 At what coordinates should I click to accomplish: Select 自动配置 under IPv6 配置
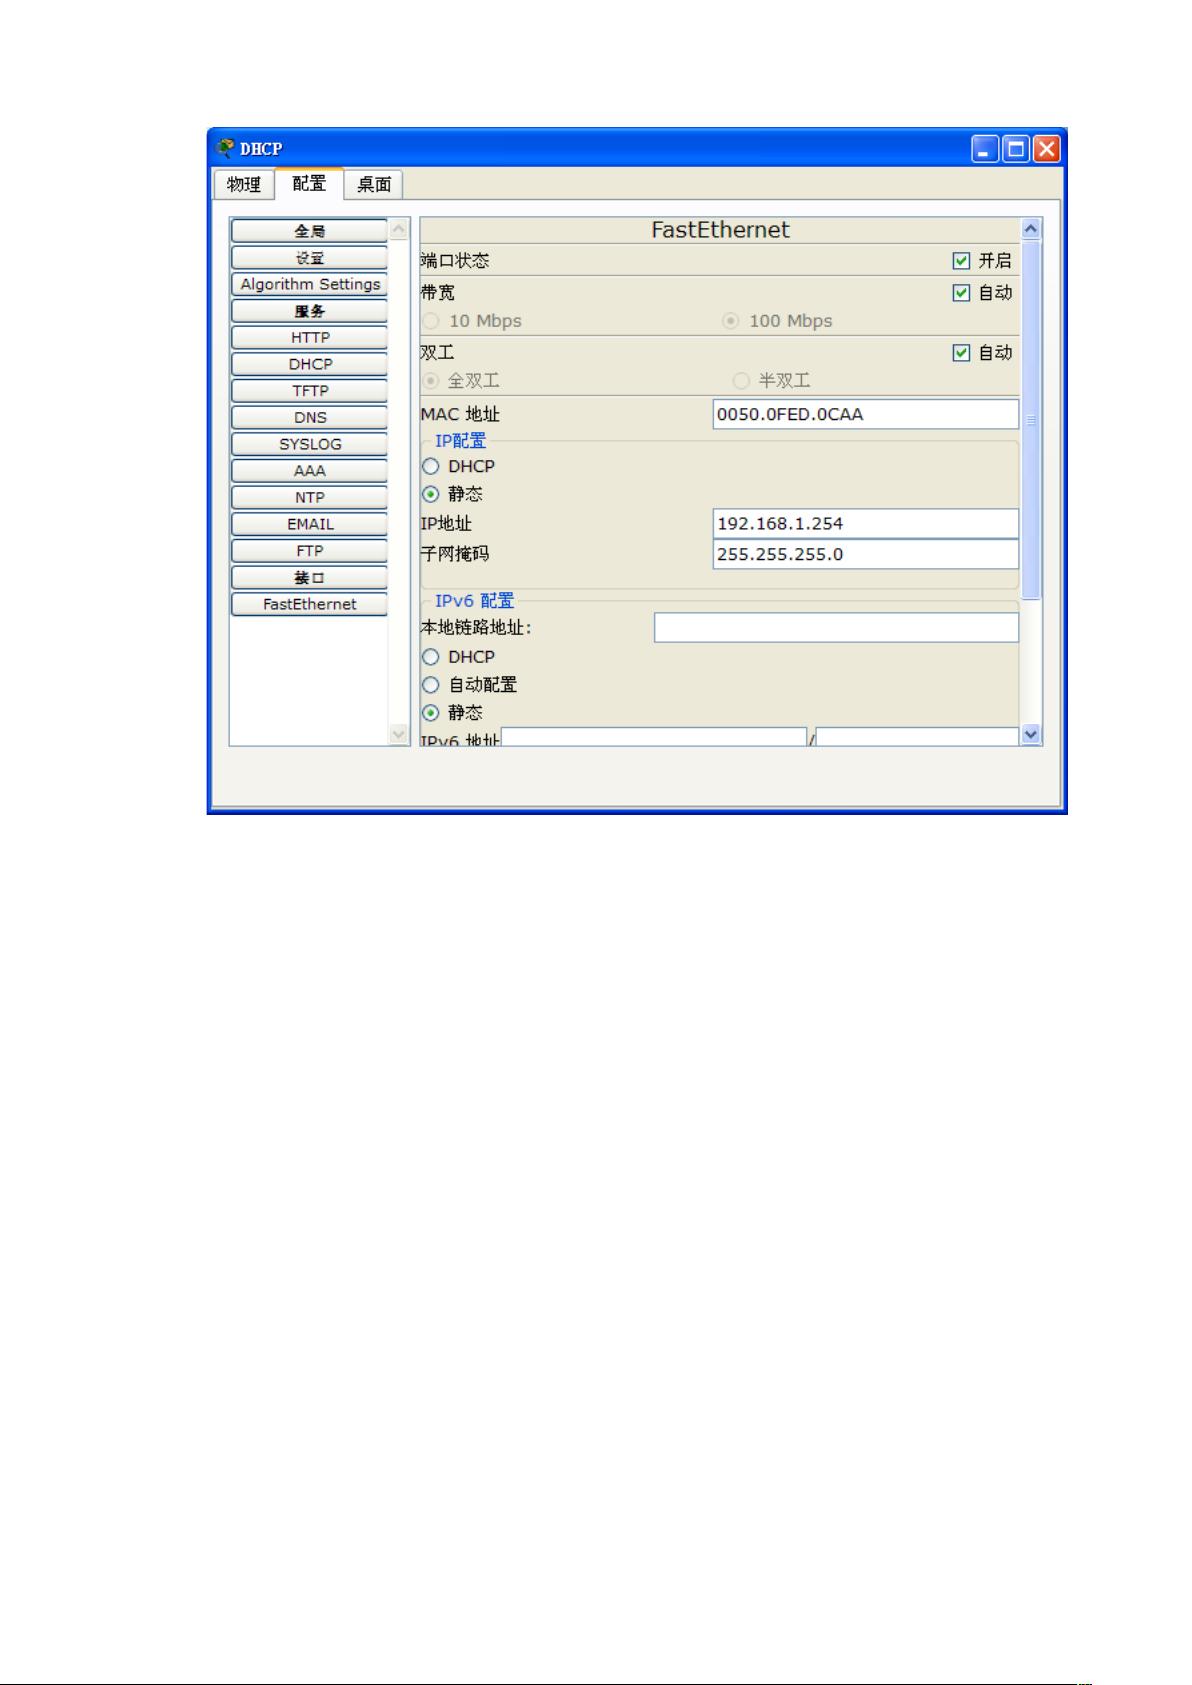coord(431,685)
